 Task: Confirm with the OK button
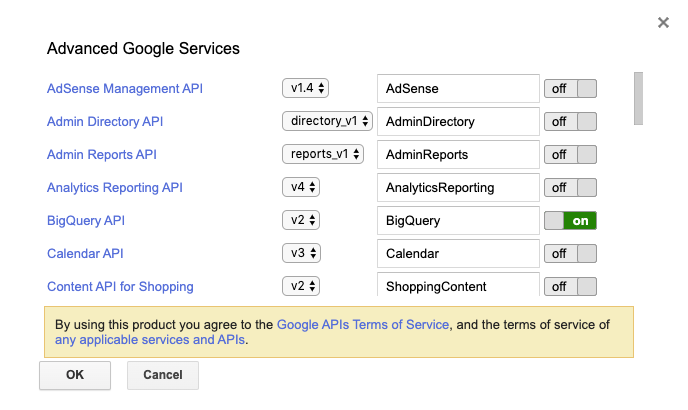pyautogui.click(x=75, y=375)
